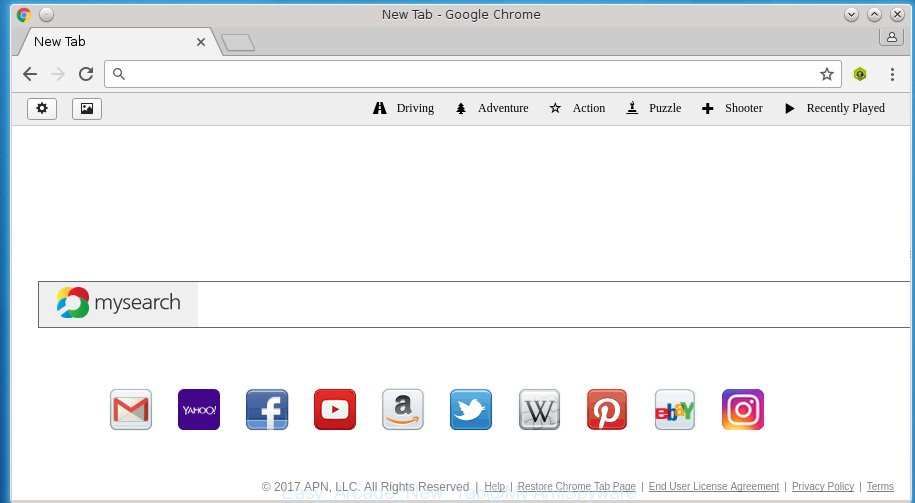Focus the Chrome address bar
Screen dimensions: 915x503
pos(473,74)
